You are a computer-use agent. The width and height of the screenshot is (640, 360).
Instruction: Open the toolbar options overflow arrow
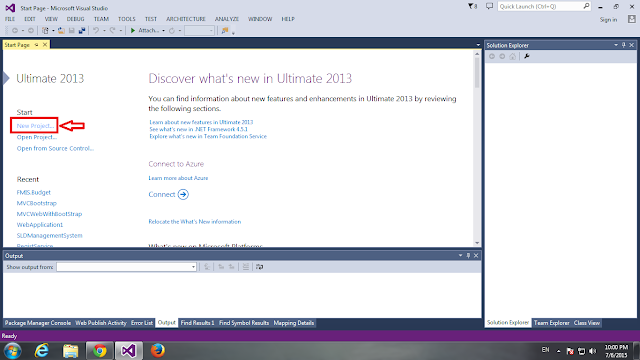[233, 33]
